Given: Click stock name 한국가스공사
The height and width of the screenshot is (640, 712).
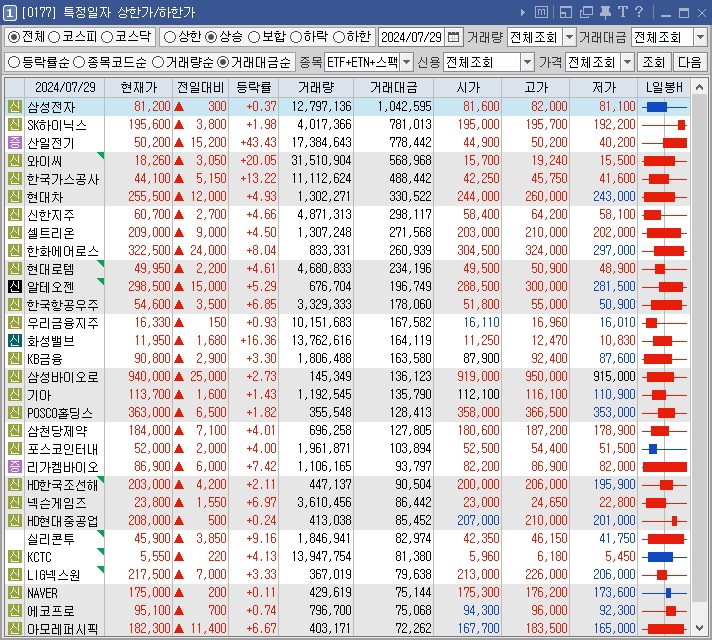Looking at the screenshot, I should 62,179.
